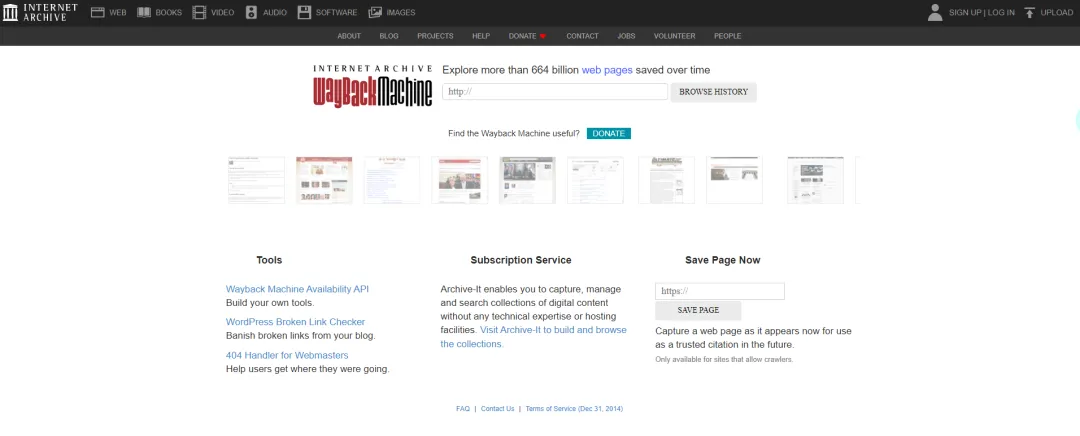Click the Upload arrow icon

[1030, 12]
